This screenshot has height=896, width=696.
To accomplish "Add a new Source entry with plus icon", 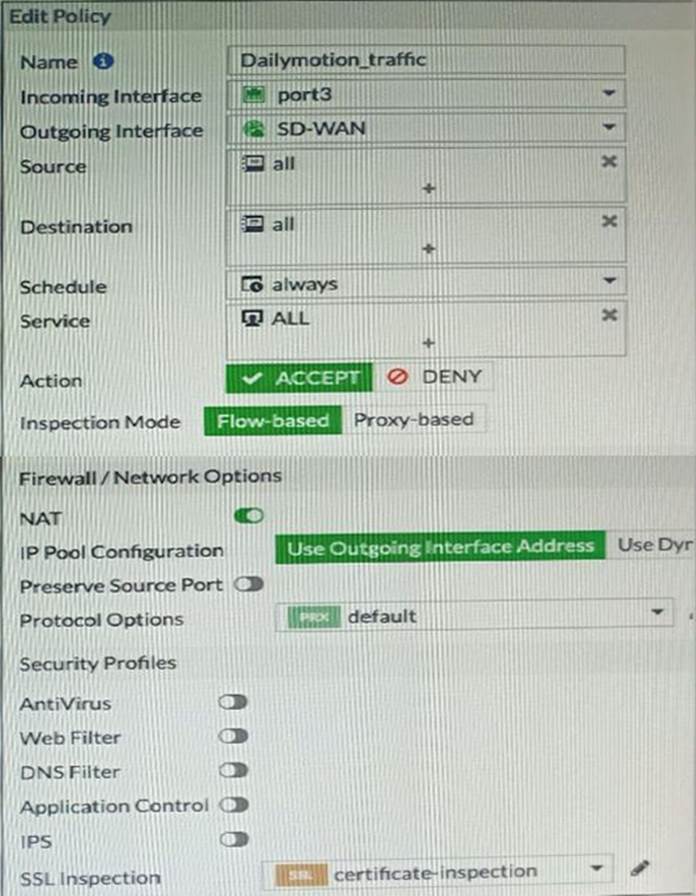I will [x=429, y=189].
